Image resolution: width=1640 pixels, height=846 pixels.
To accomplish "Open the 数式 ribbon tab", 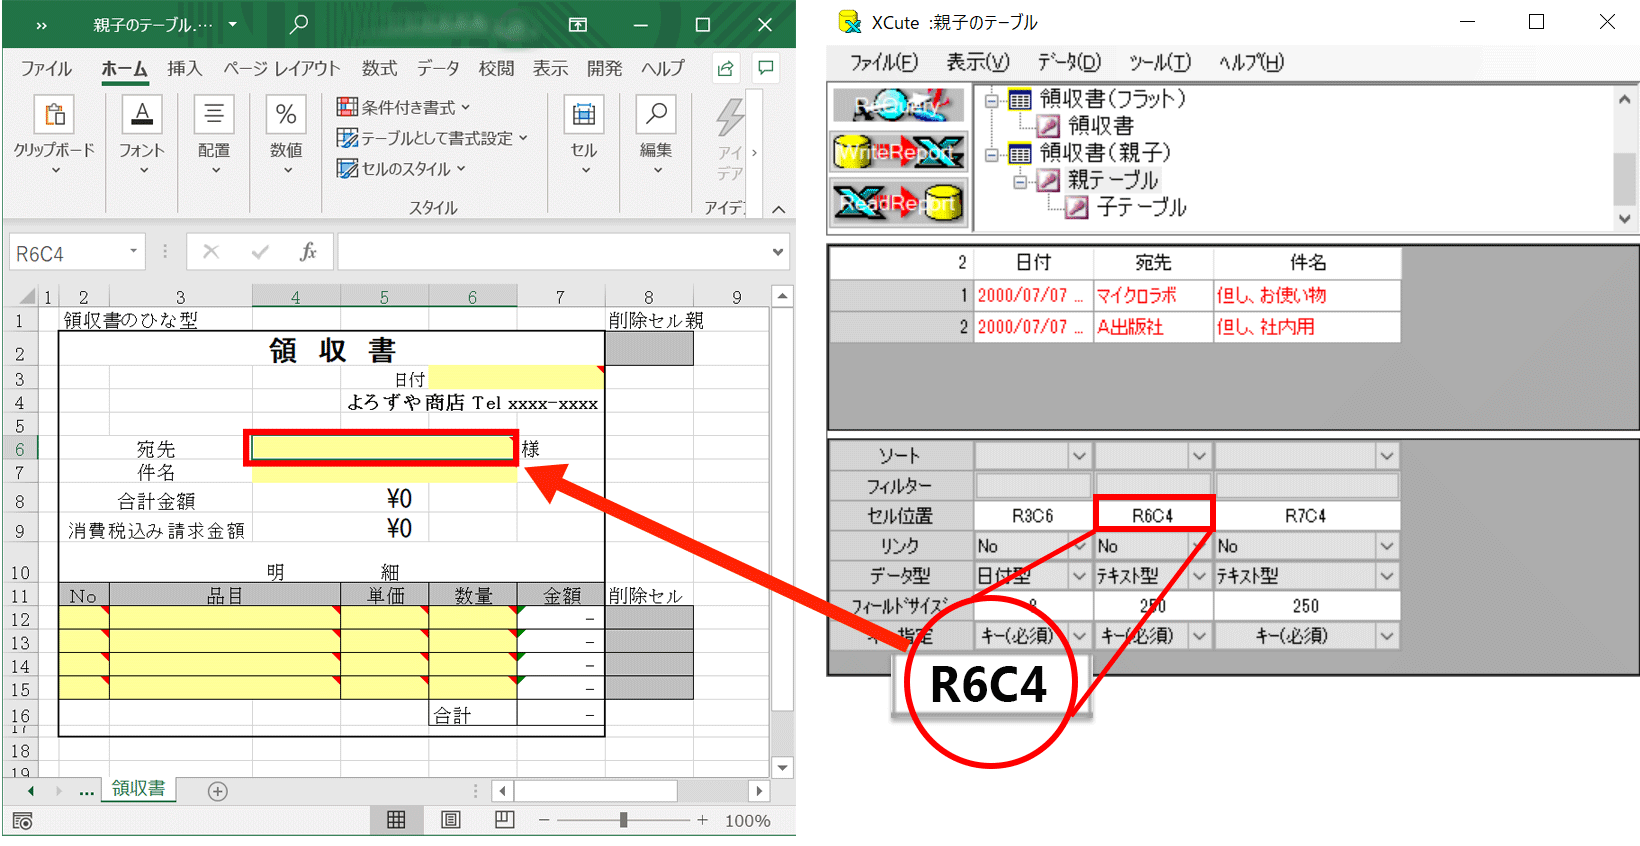I will 379,68.
